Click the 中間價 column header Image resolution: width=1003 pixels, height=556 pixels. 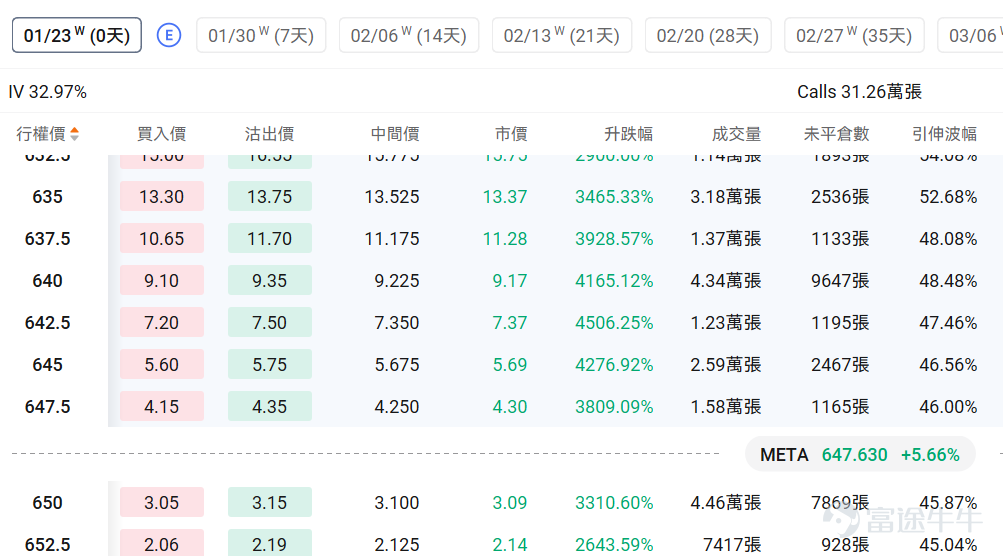395,134
